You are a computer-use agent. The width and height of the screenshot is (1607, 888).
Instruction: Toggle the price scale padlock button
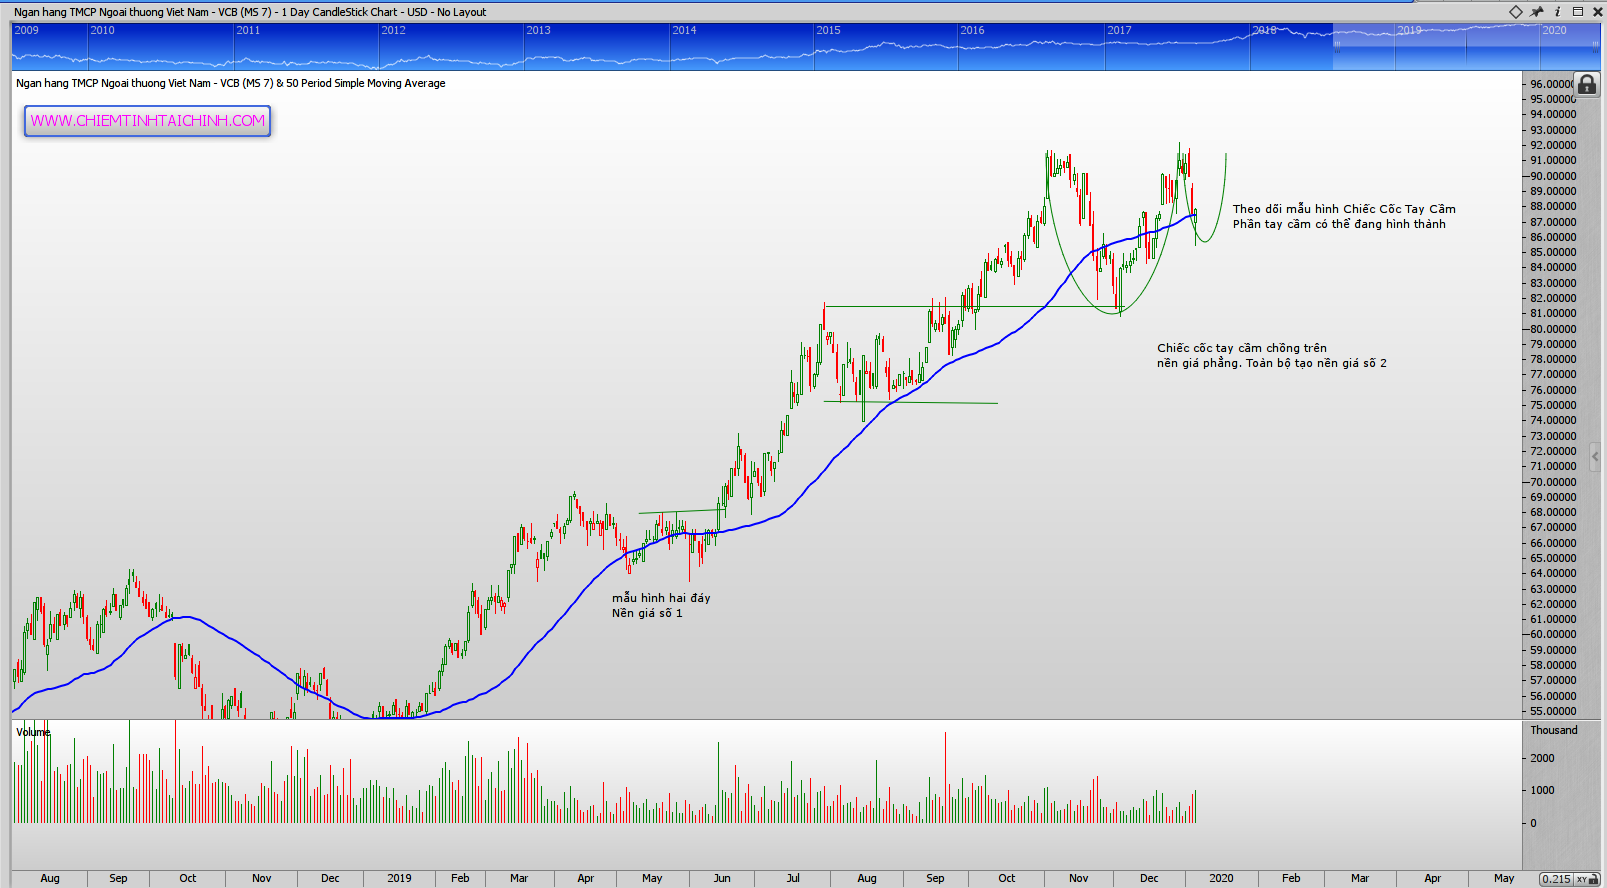pos(1587,85)
